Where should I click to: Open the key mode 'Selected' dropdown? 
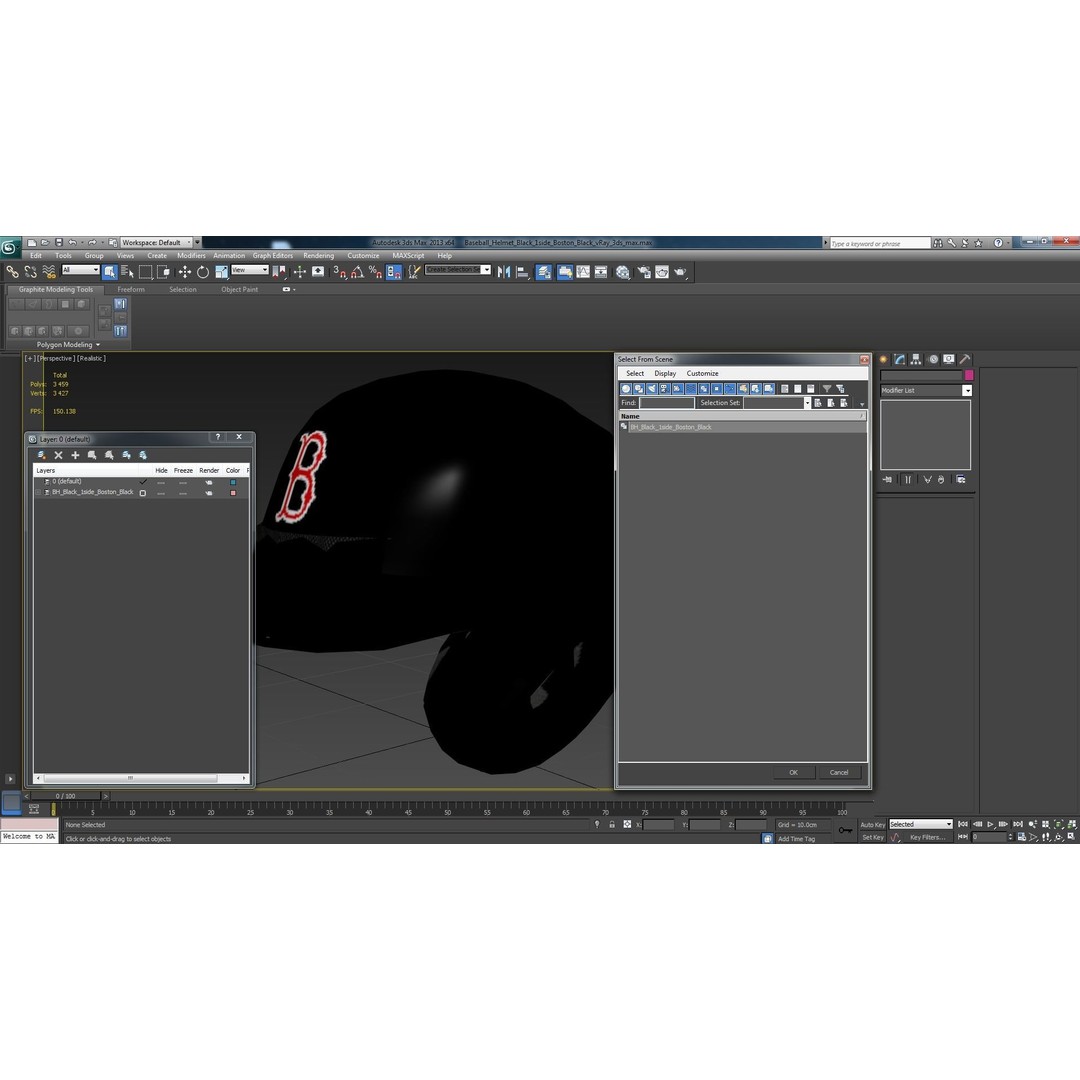pyautogui.click(x=920, y=824)
